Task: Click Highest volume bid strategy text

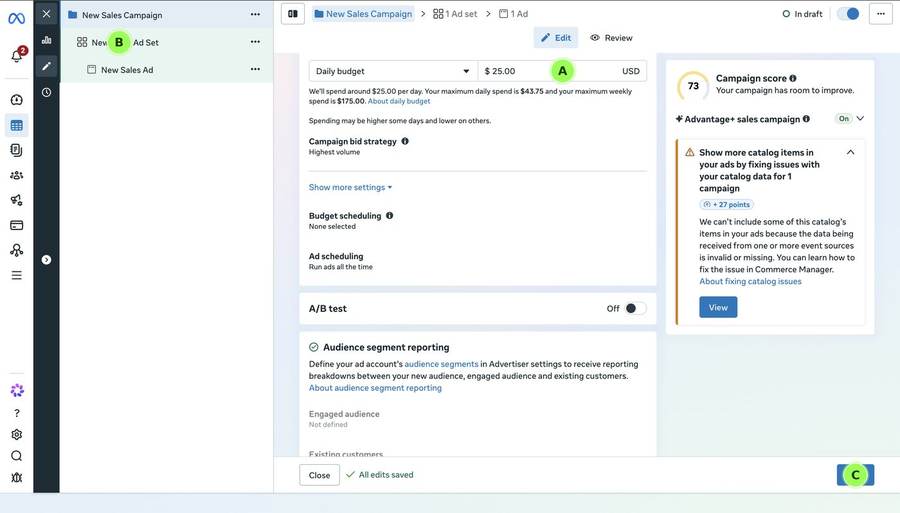Action: tap(335, 152)
